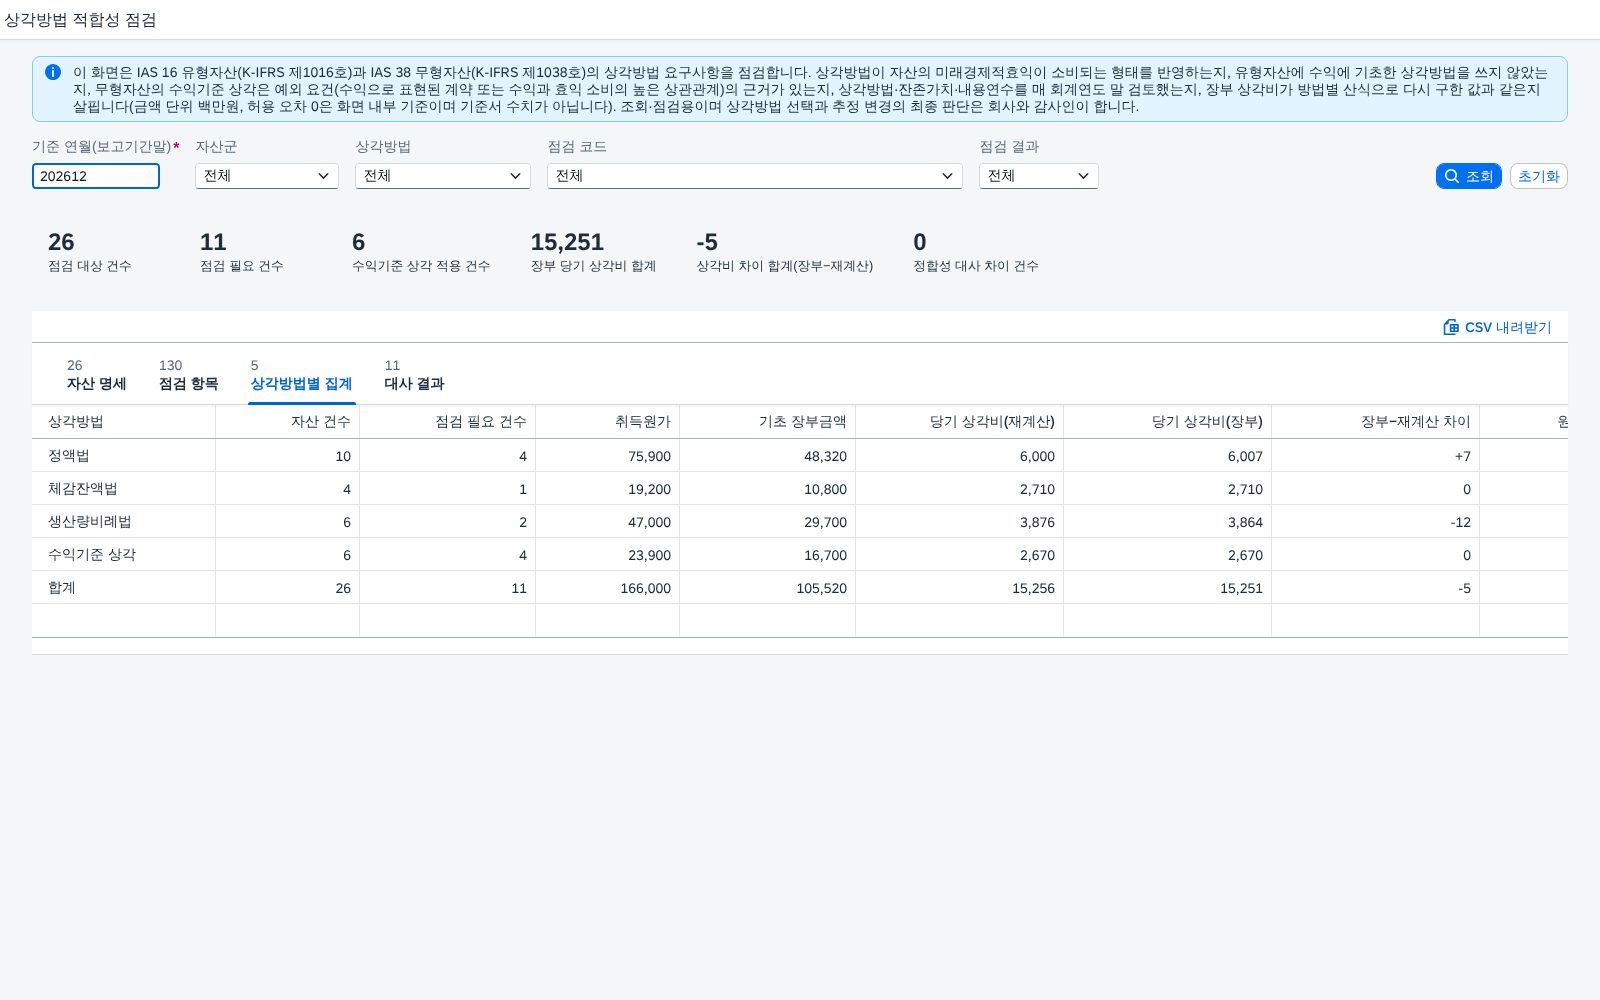Viewport: 1600px width, 1000px height.
Task: Open the 자산군 dropdown
Action: pos(267,176)
